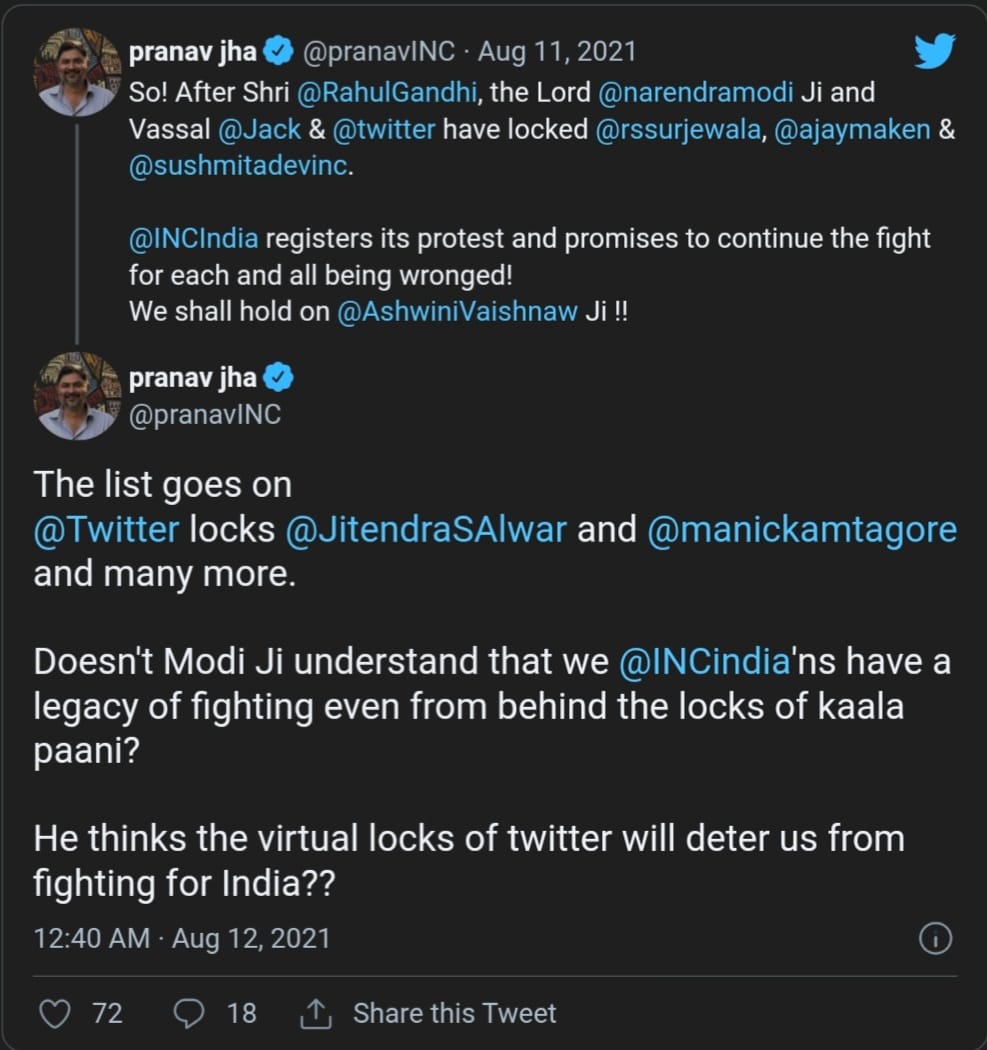Open top tweet's pranav jha avatar
987x1050 pixels.
77,72
